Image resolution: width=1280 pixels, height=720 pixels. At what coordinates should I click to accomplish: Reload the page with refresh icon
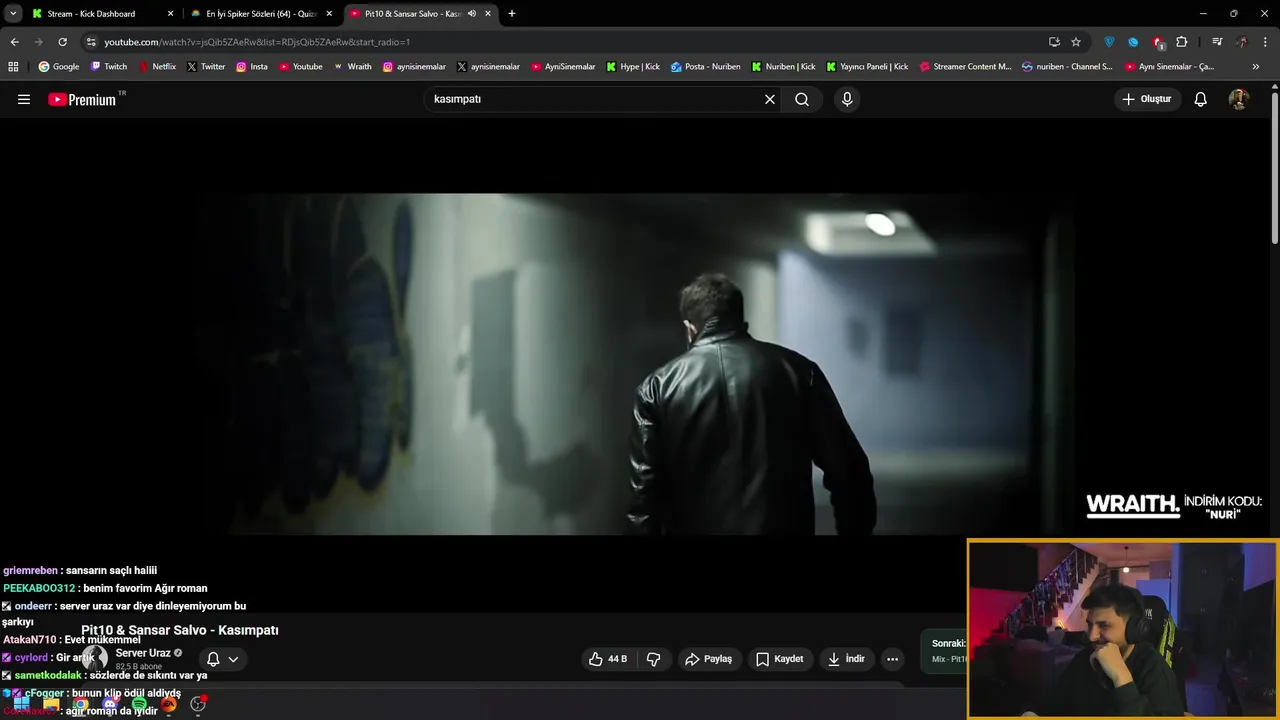(62, 42)
